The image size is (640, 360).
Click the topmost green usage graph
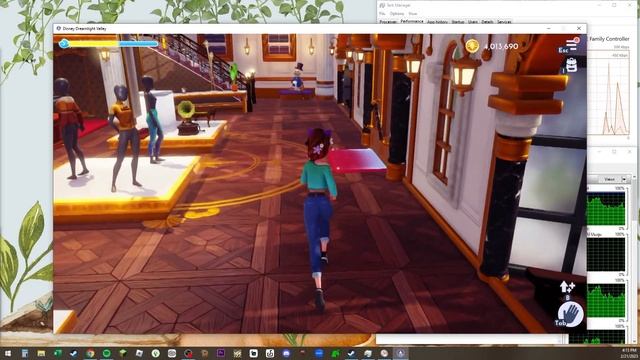606,208
